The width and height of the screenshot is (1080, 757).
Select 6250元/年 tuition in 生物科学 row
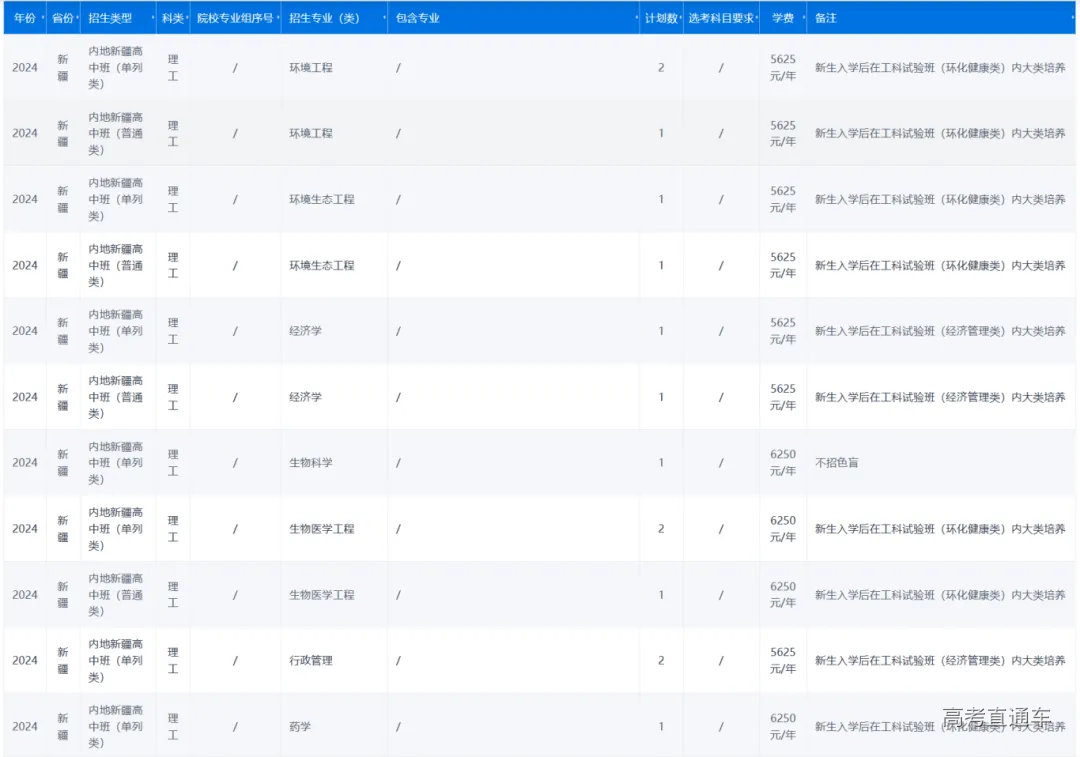(783, 463)
